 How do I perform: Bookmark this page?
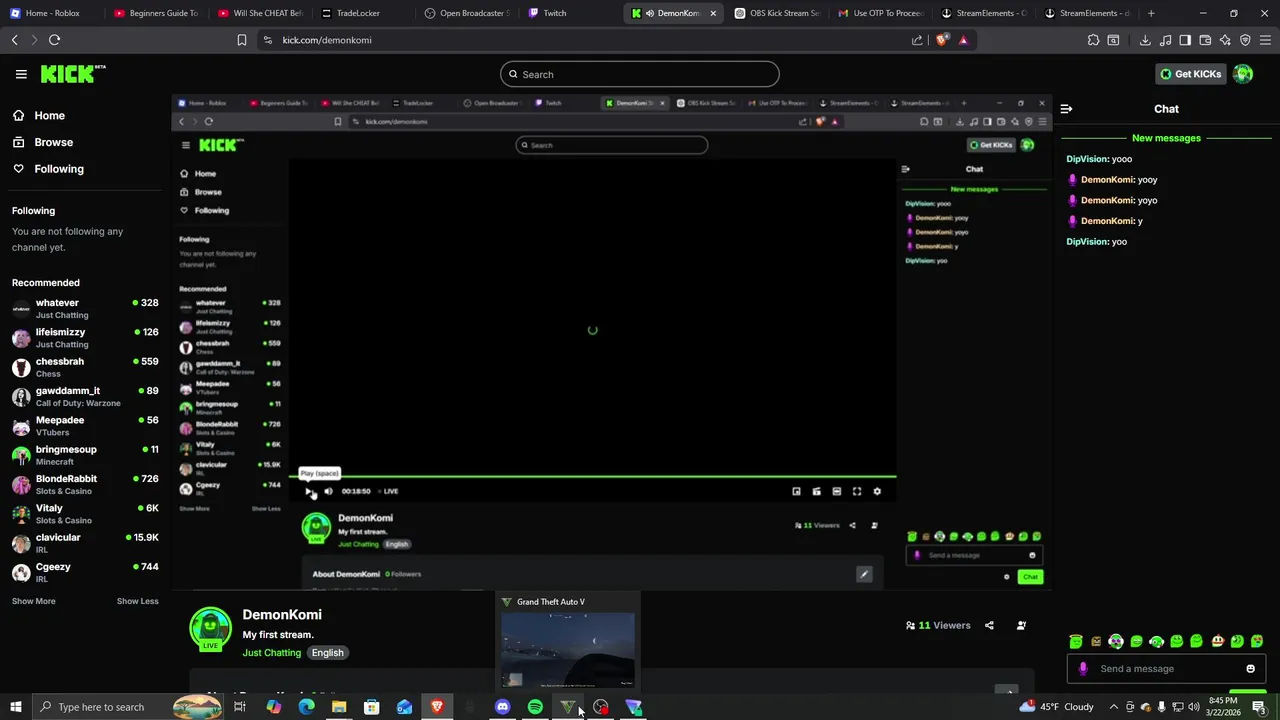[241, 40]
